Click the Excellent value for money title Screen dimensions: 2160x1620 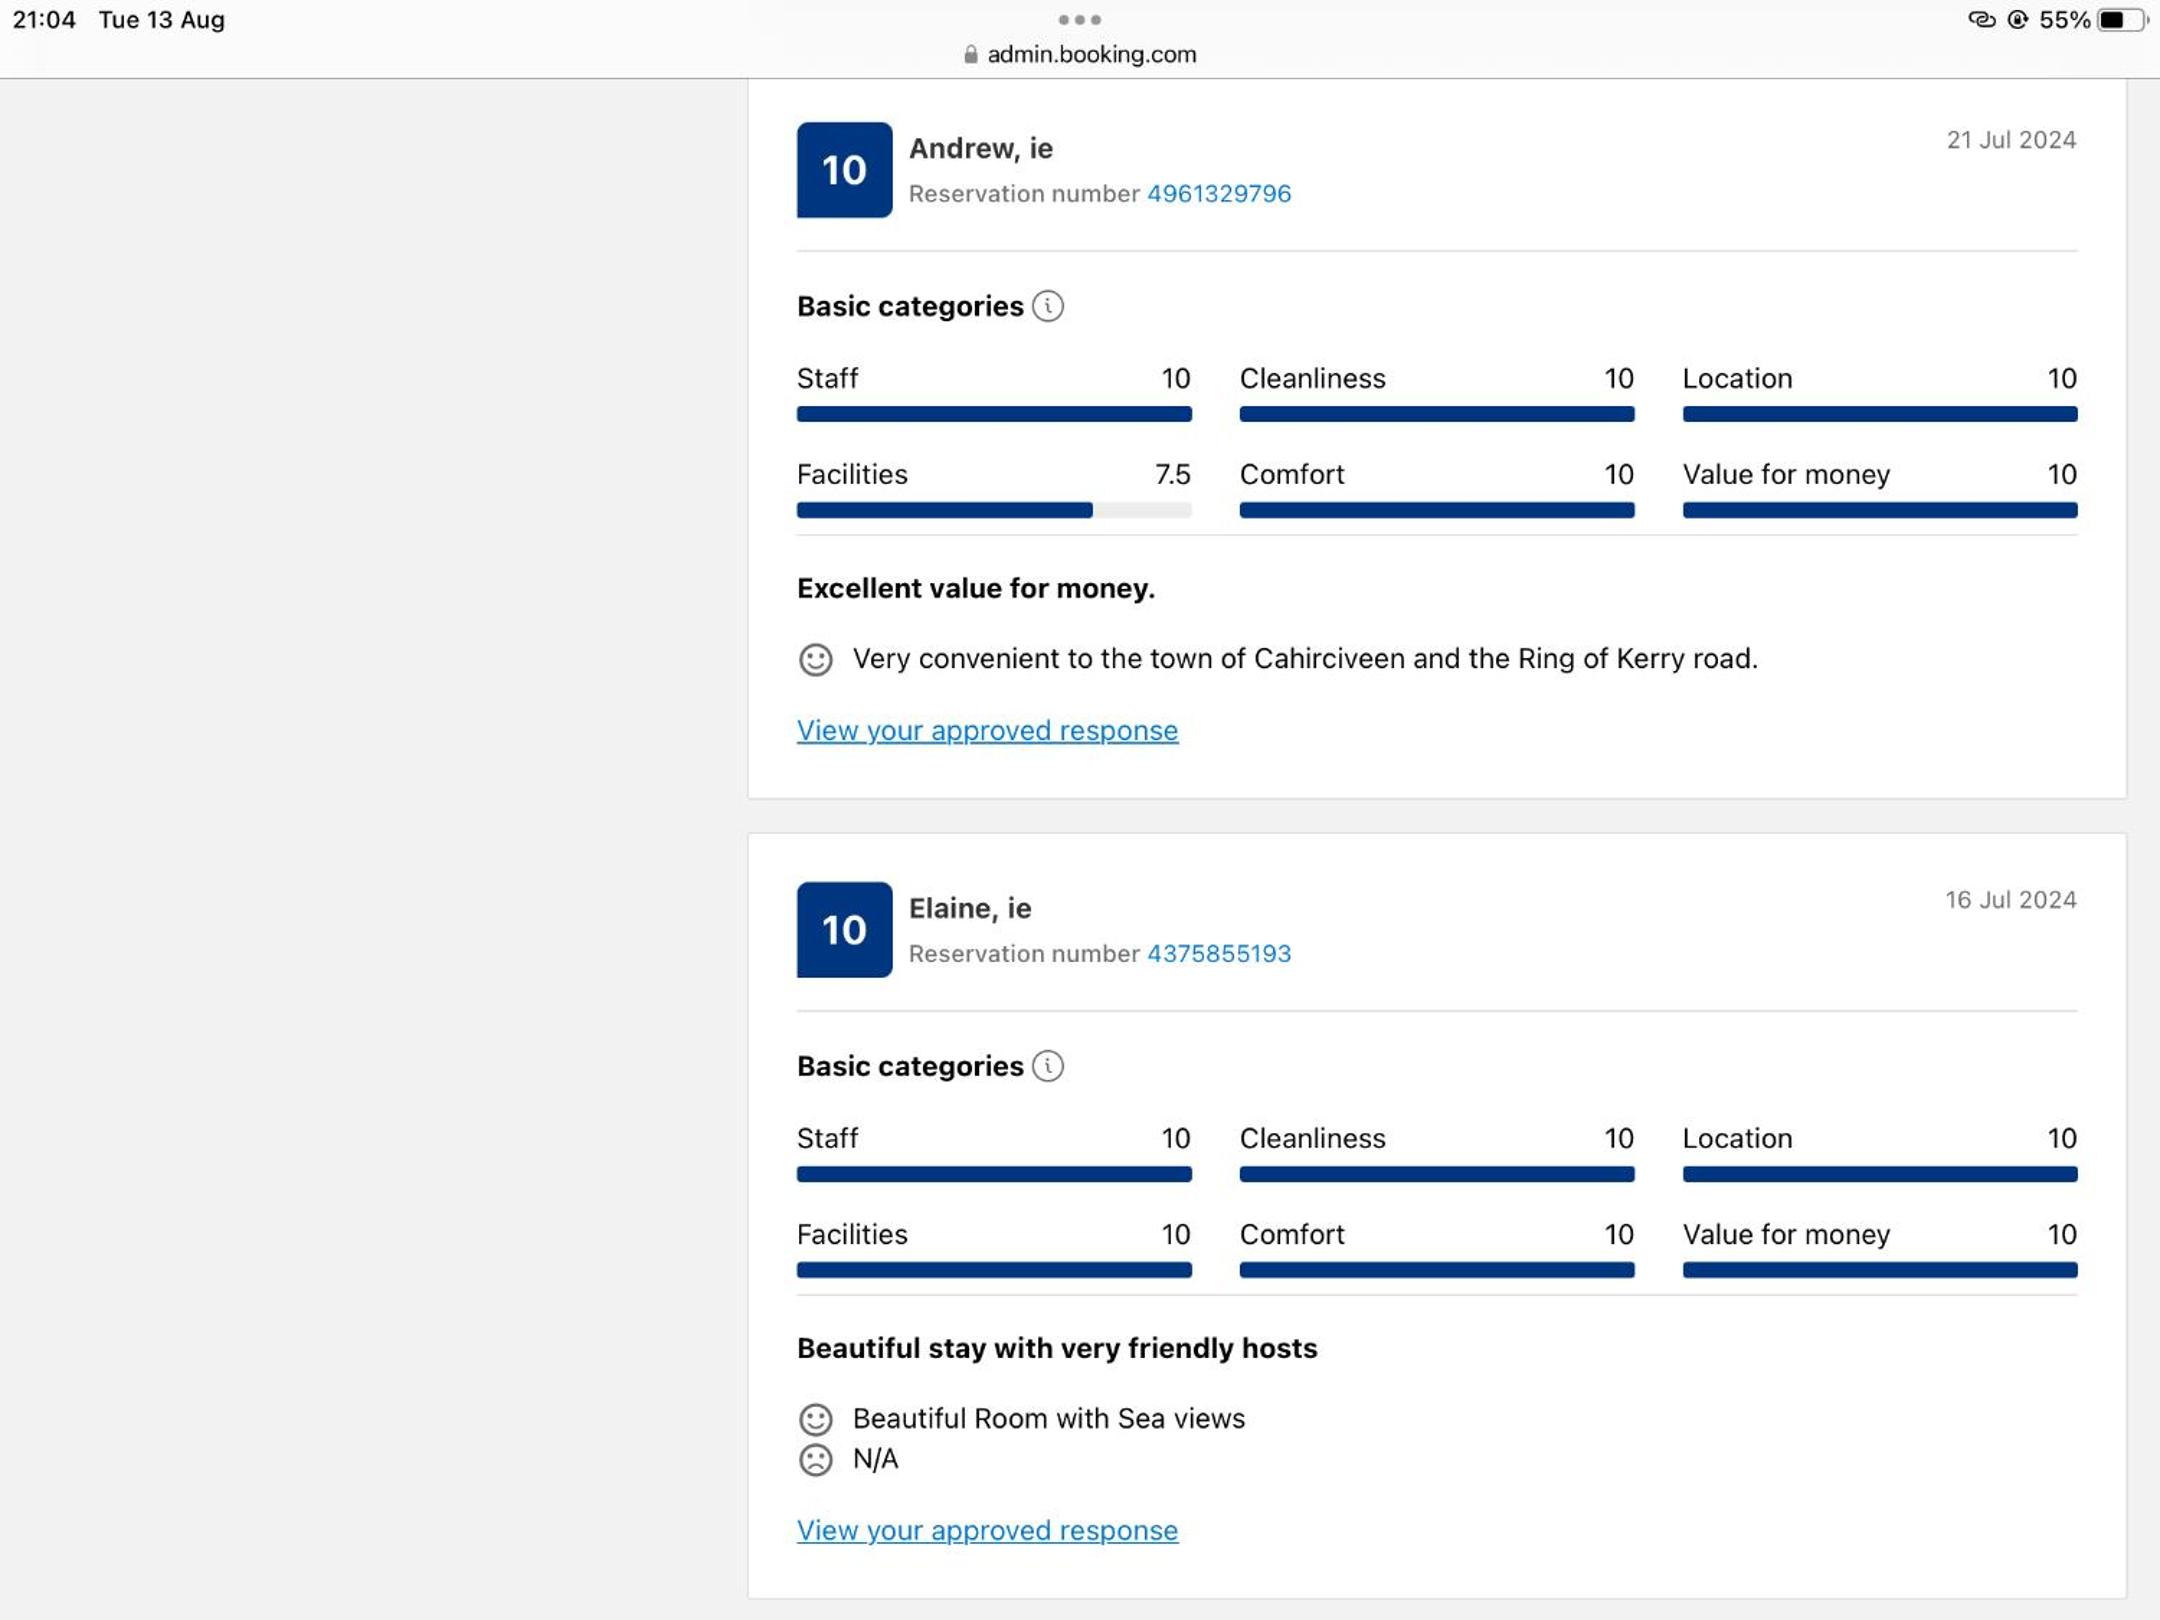click(975, 589)
